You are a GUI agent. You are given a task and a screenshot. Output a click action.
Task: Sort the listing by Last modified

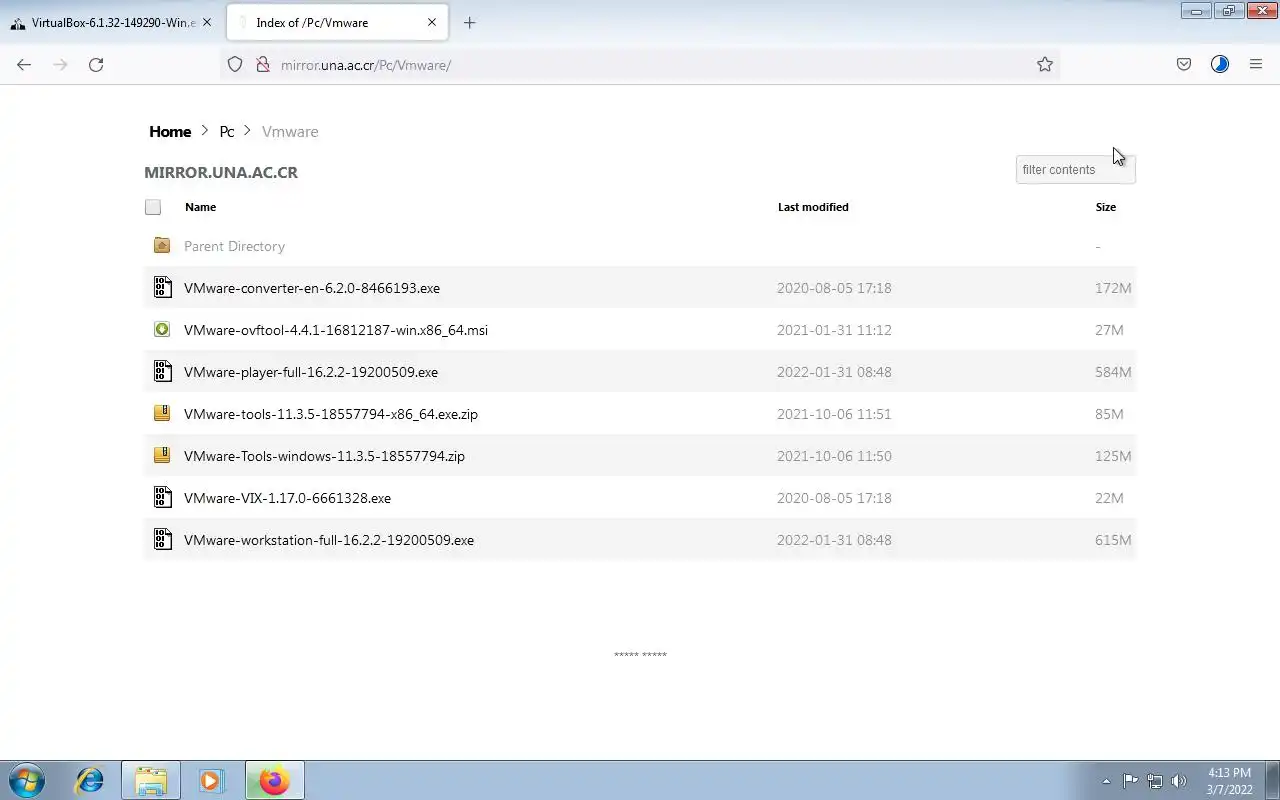813,207
